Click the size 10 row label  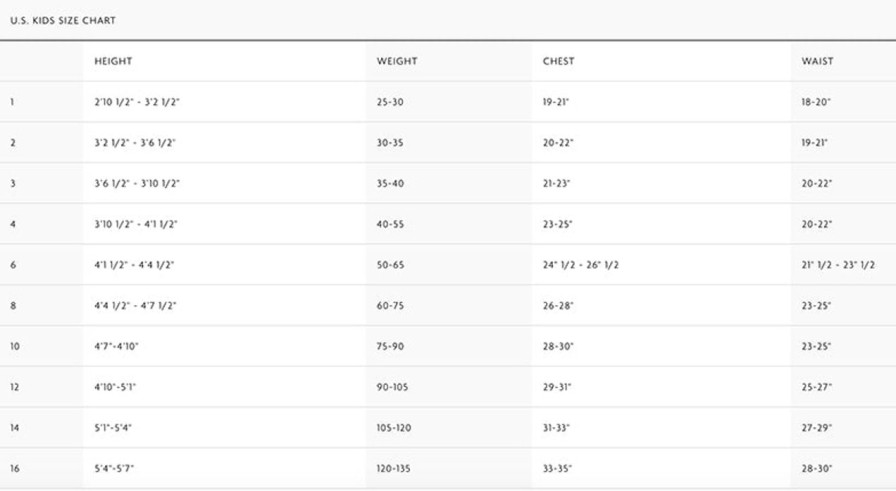[x=15, y=346]
